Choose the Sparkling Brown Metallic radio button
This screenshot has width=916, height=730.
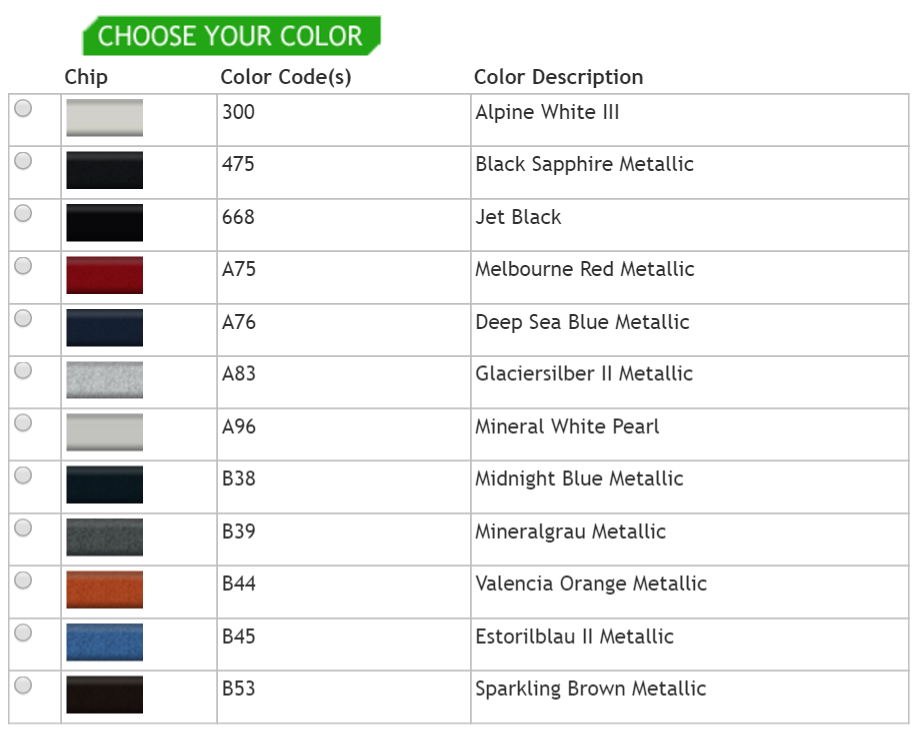pos(23,685)
